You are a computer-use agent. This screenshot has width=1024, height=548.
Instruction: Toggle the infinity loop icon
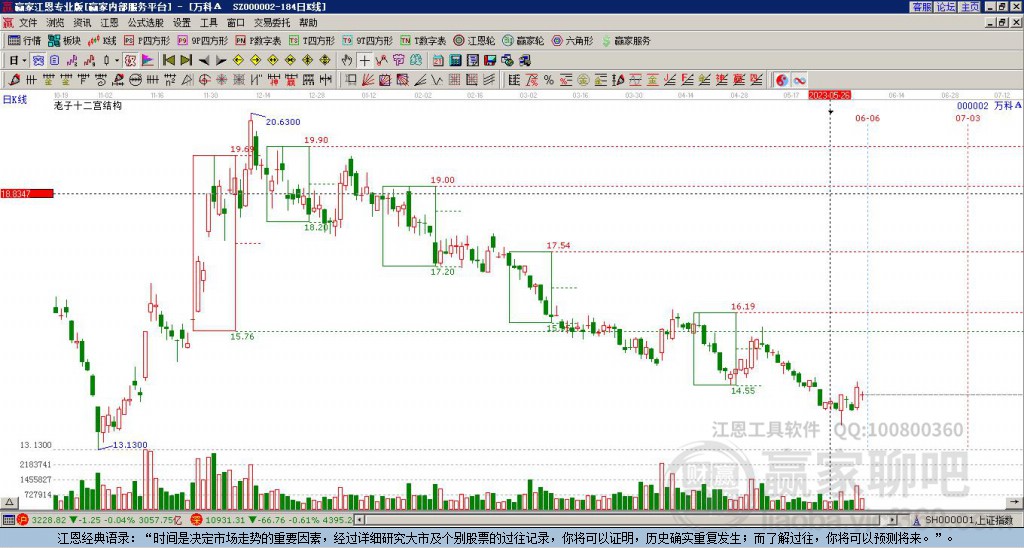click(x=799, y=80)
